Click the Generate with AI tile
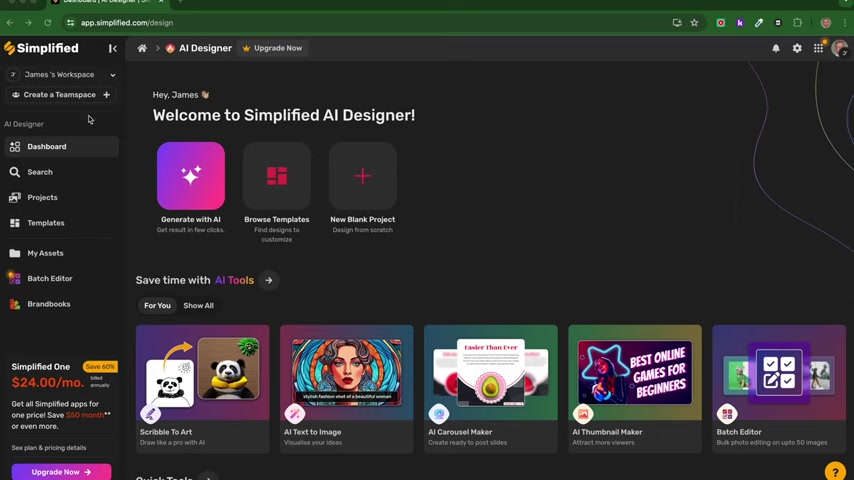The width and height of the screenshot is (854, 480). coord(191,176)
